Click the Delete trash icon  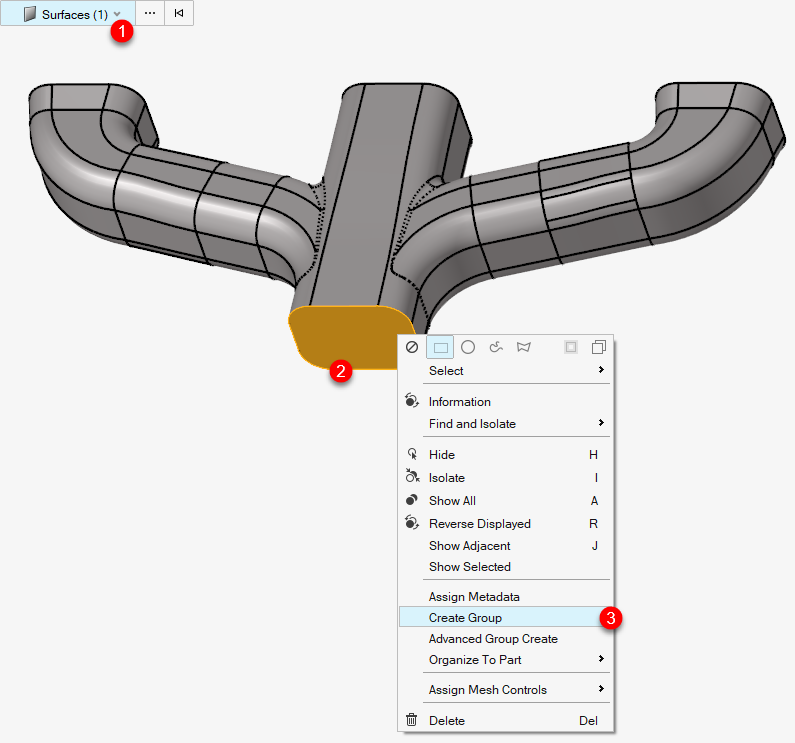pyautogui.click(x=411, y=720)
